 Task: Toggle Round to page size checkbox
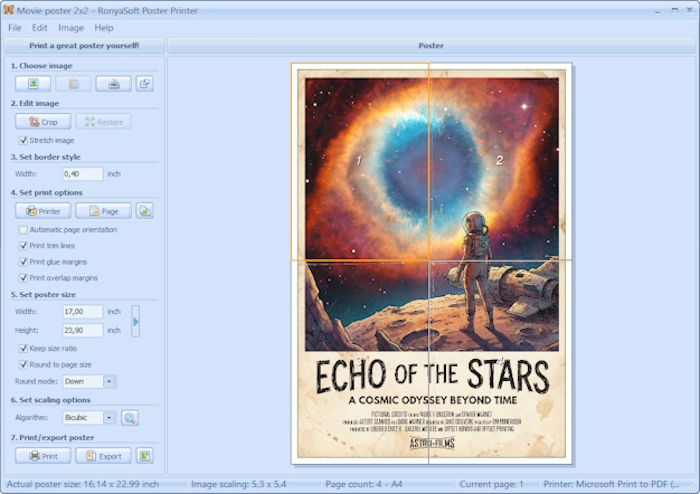(x=23, y=364)
